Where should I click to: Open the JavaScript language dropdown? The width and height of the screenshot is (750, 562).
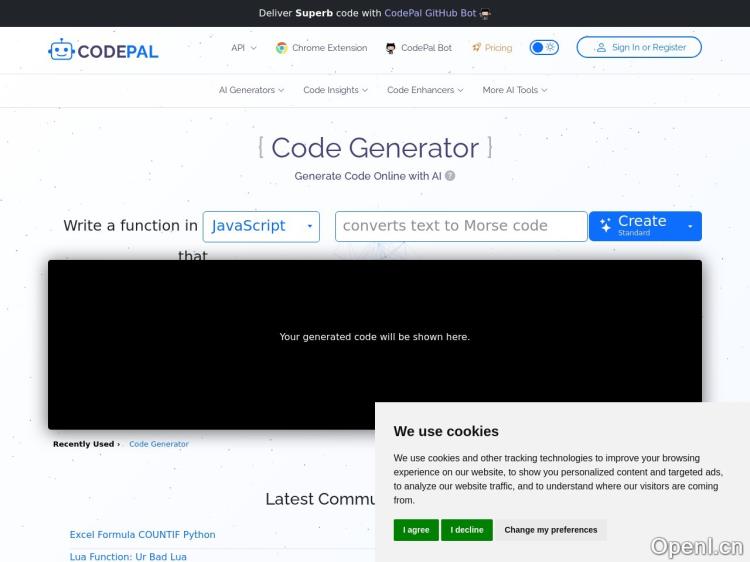pos(261,226)
